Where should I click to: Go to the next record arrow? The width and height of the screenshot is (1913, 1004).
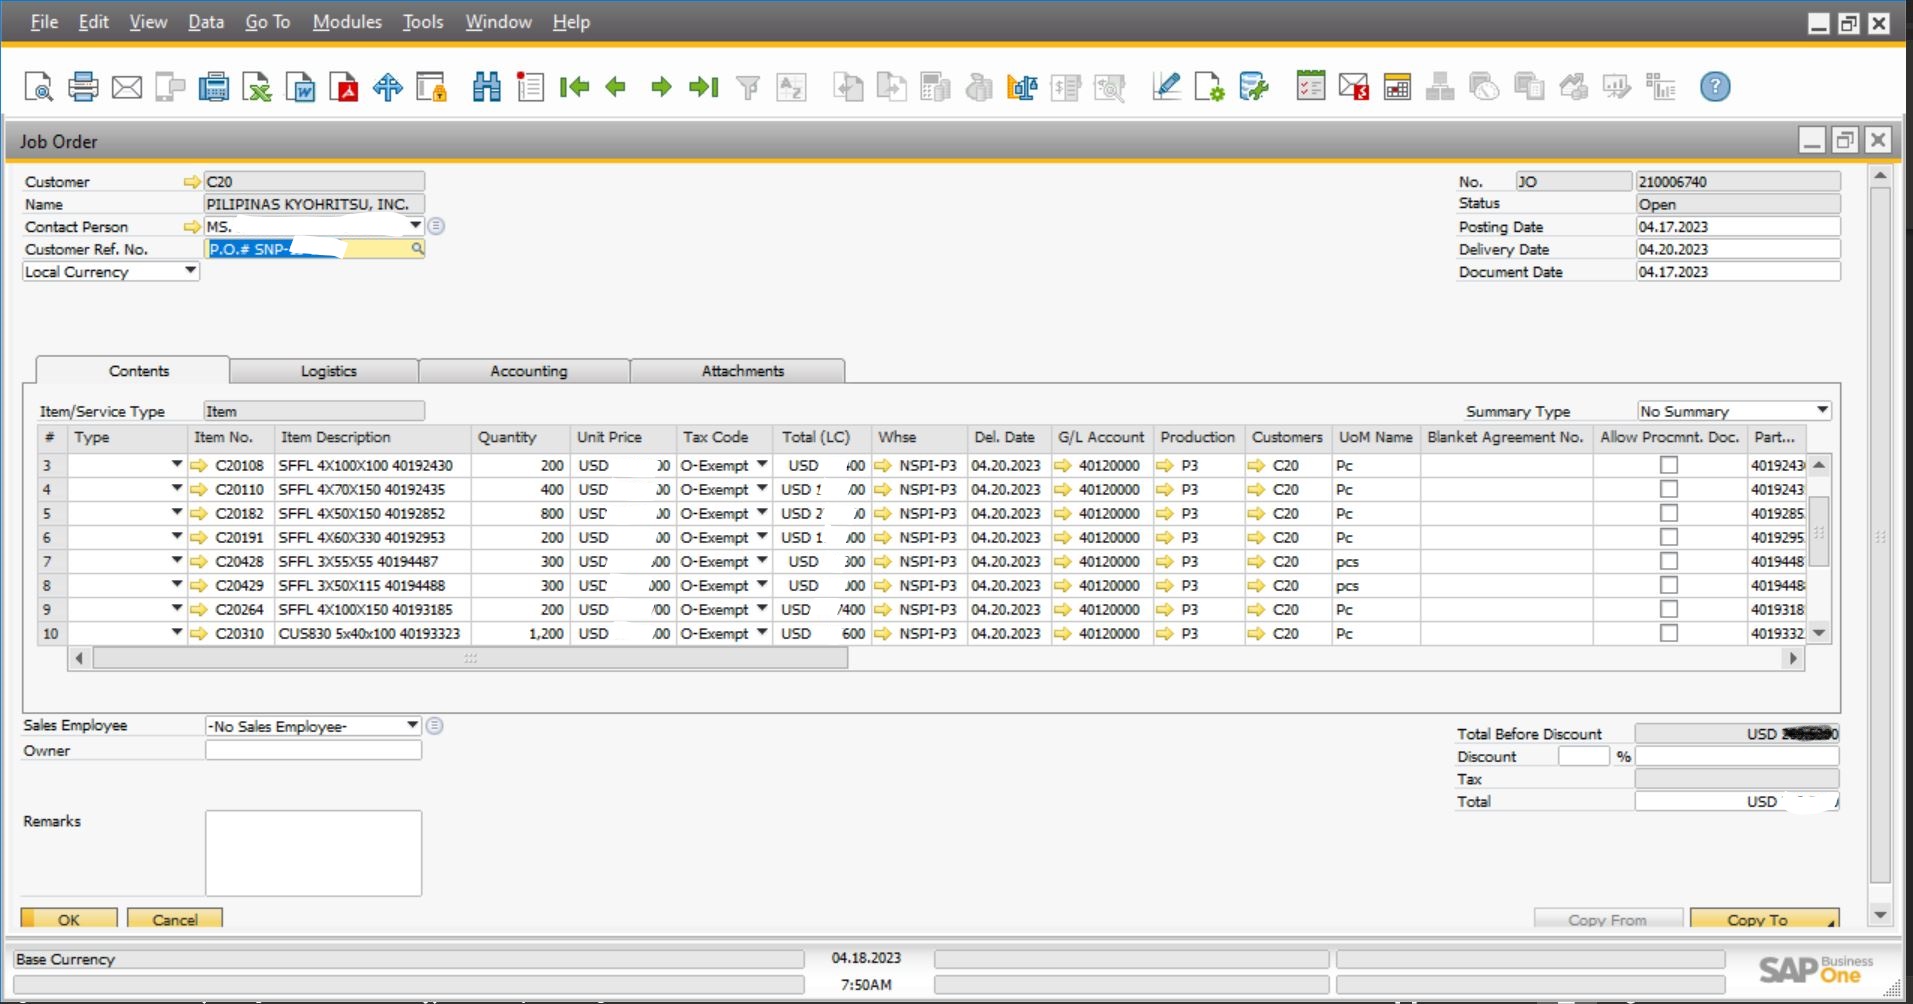pyautogui.click(x=661, y=87)
